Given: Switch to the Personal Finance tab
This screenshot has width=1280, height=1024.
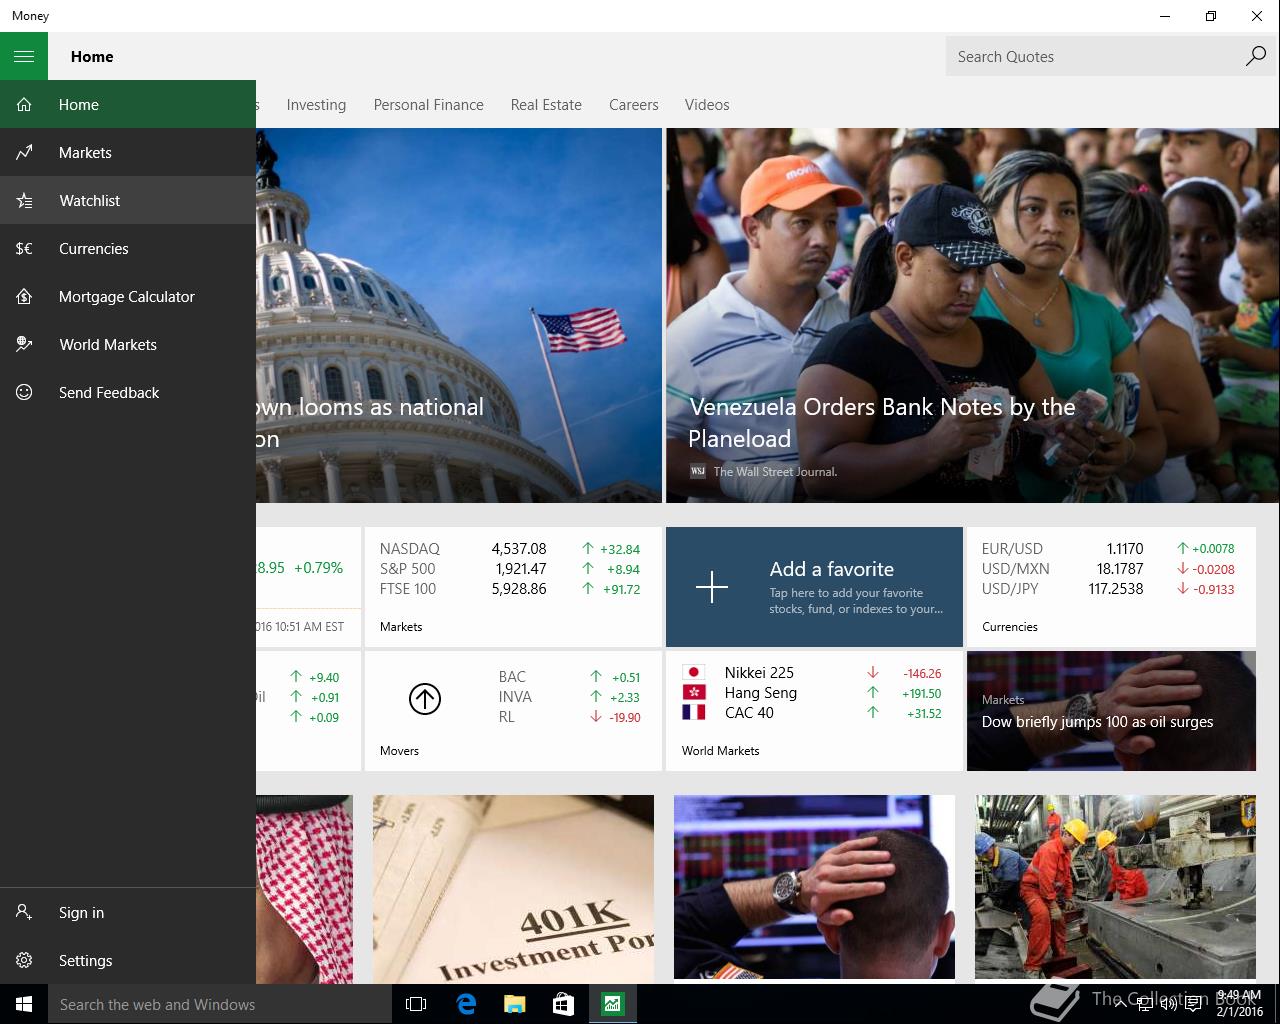Looking at the screenshot, I should [428, 105].
